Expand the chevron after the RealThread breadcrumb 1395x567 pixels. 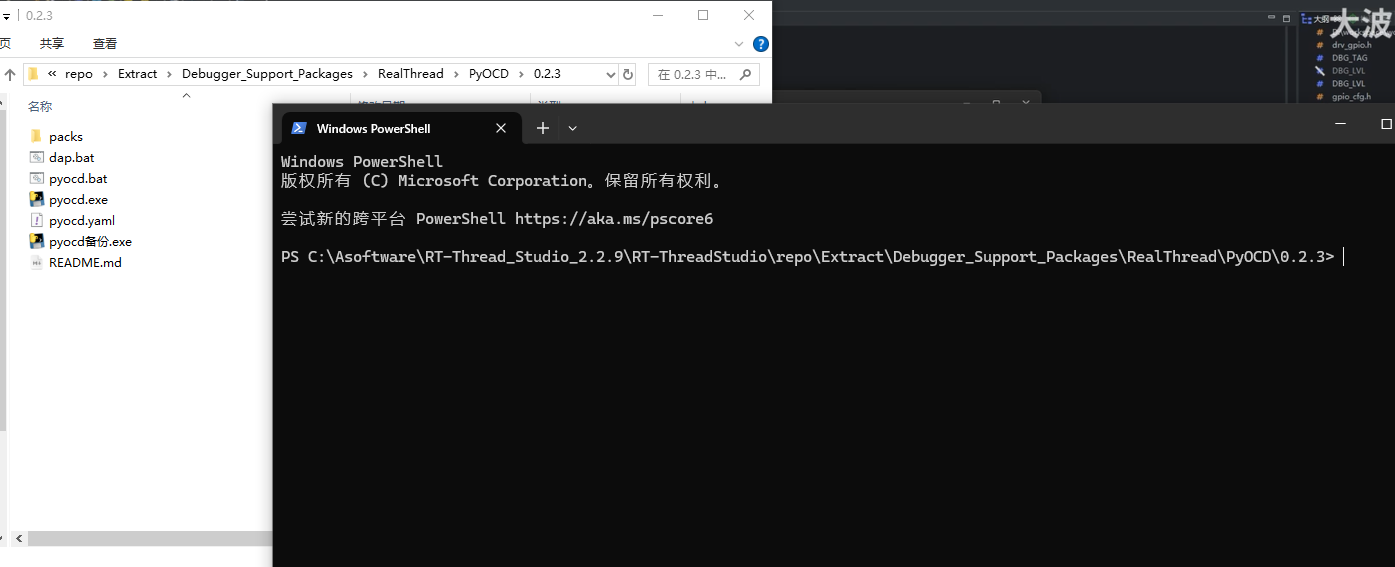(456, 74)
